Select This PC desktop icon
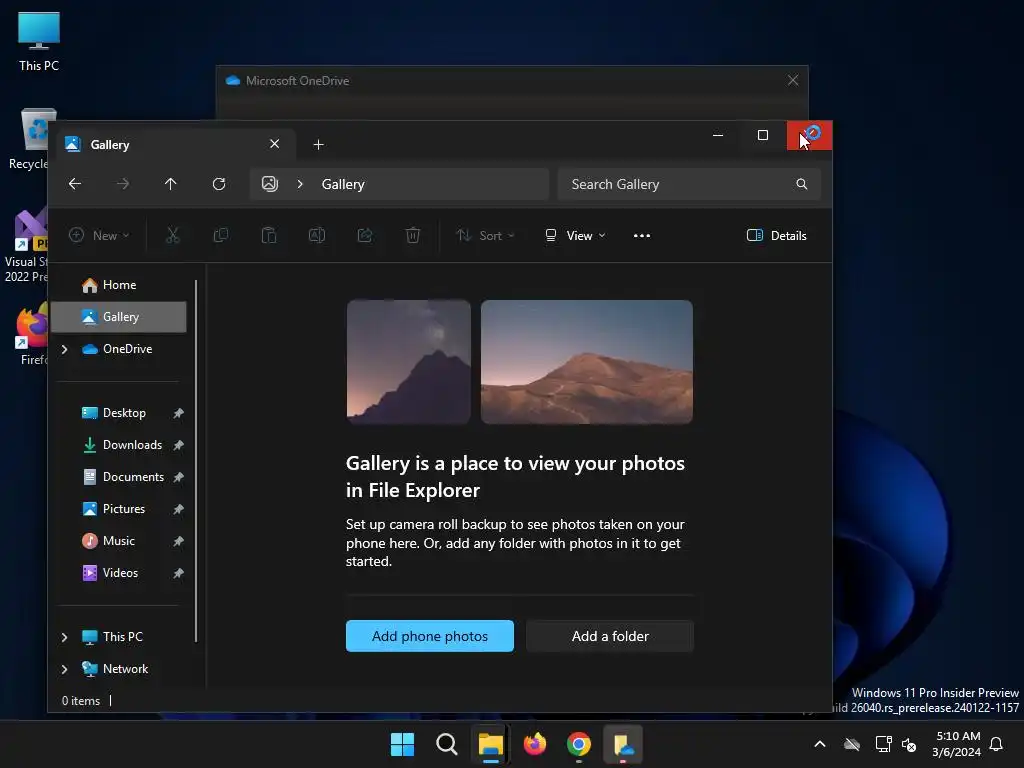This screenshot has height=768, width=1024. (39, 42)
